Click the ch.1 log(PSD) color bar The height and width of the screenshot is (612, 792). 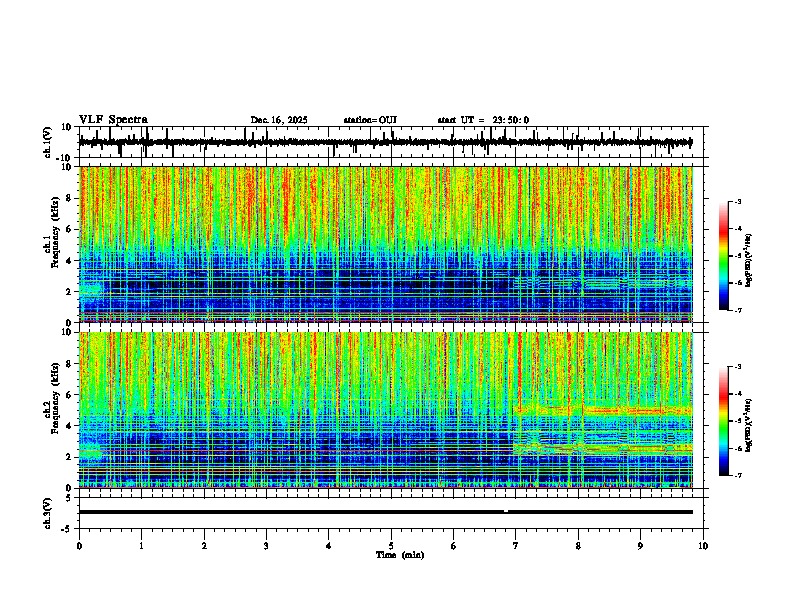[724, 256]
